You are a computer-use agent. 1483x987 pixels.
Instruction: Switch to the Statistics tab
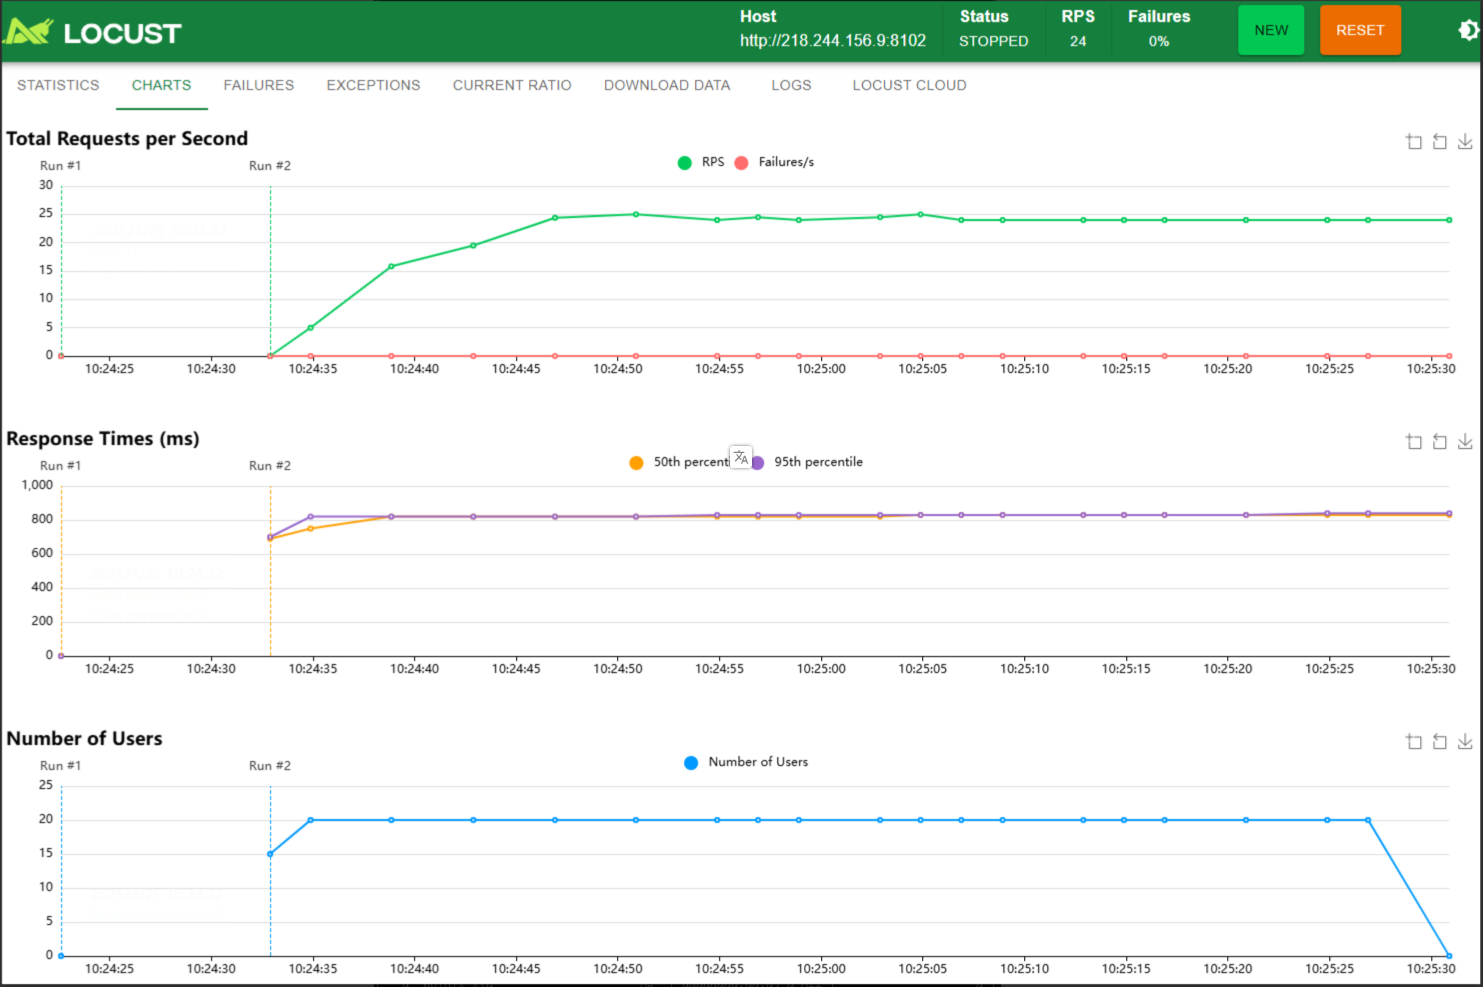coord(58,85)
